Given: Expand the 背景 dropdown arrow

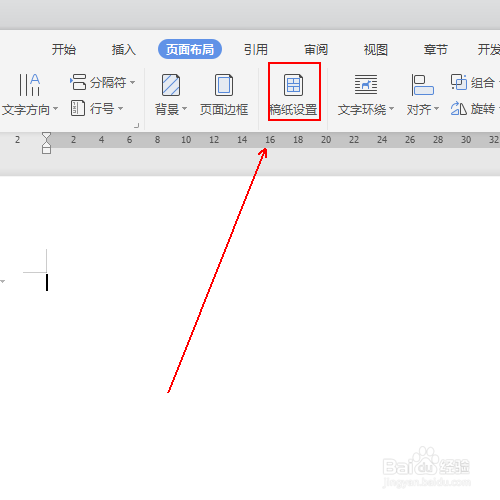Looking at the screenshot, I should [x=184, y=109].
